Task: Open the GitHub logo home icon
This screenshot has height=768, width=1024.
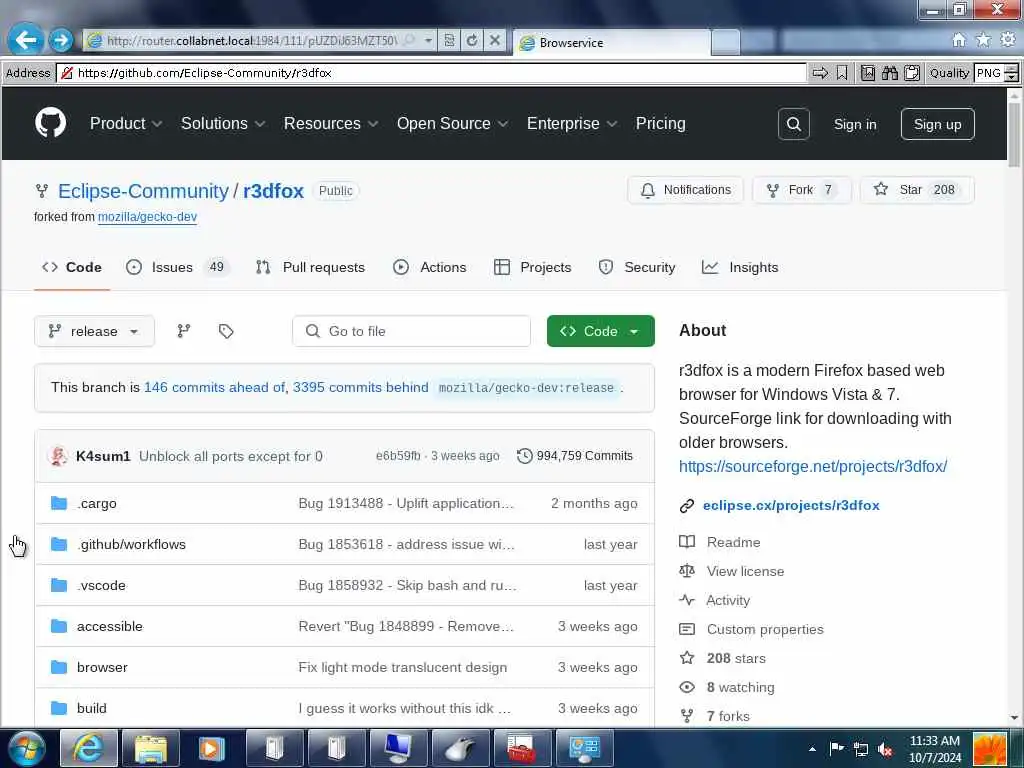Action: pyautogui.click(x=50, y=123)
